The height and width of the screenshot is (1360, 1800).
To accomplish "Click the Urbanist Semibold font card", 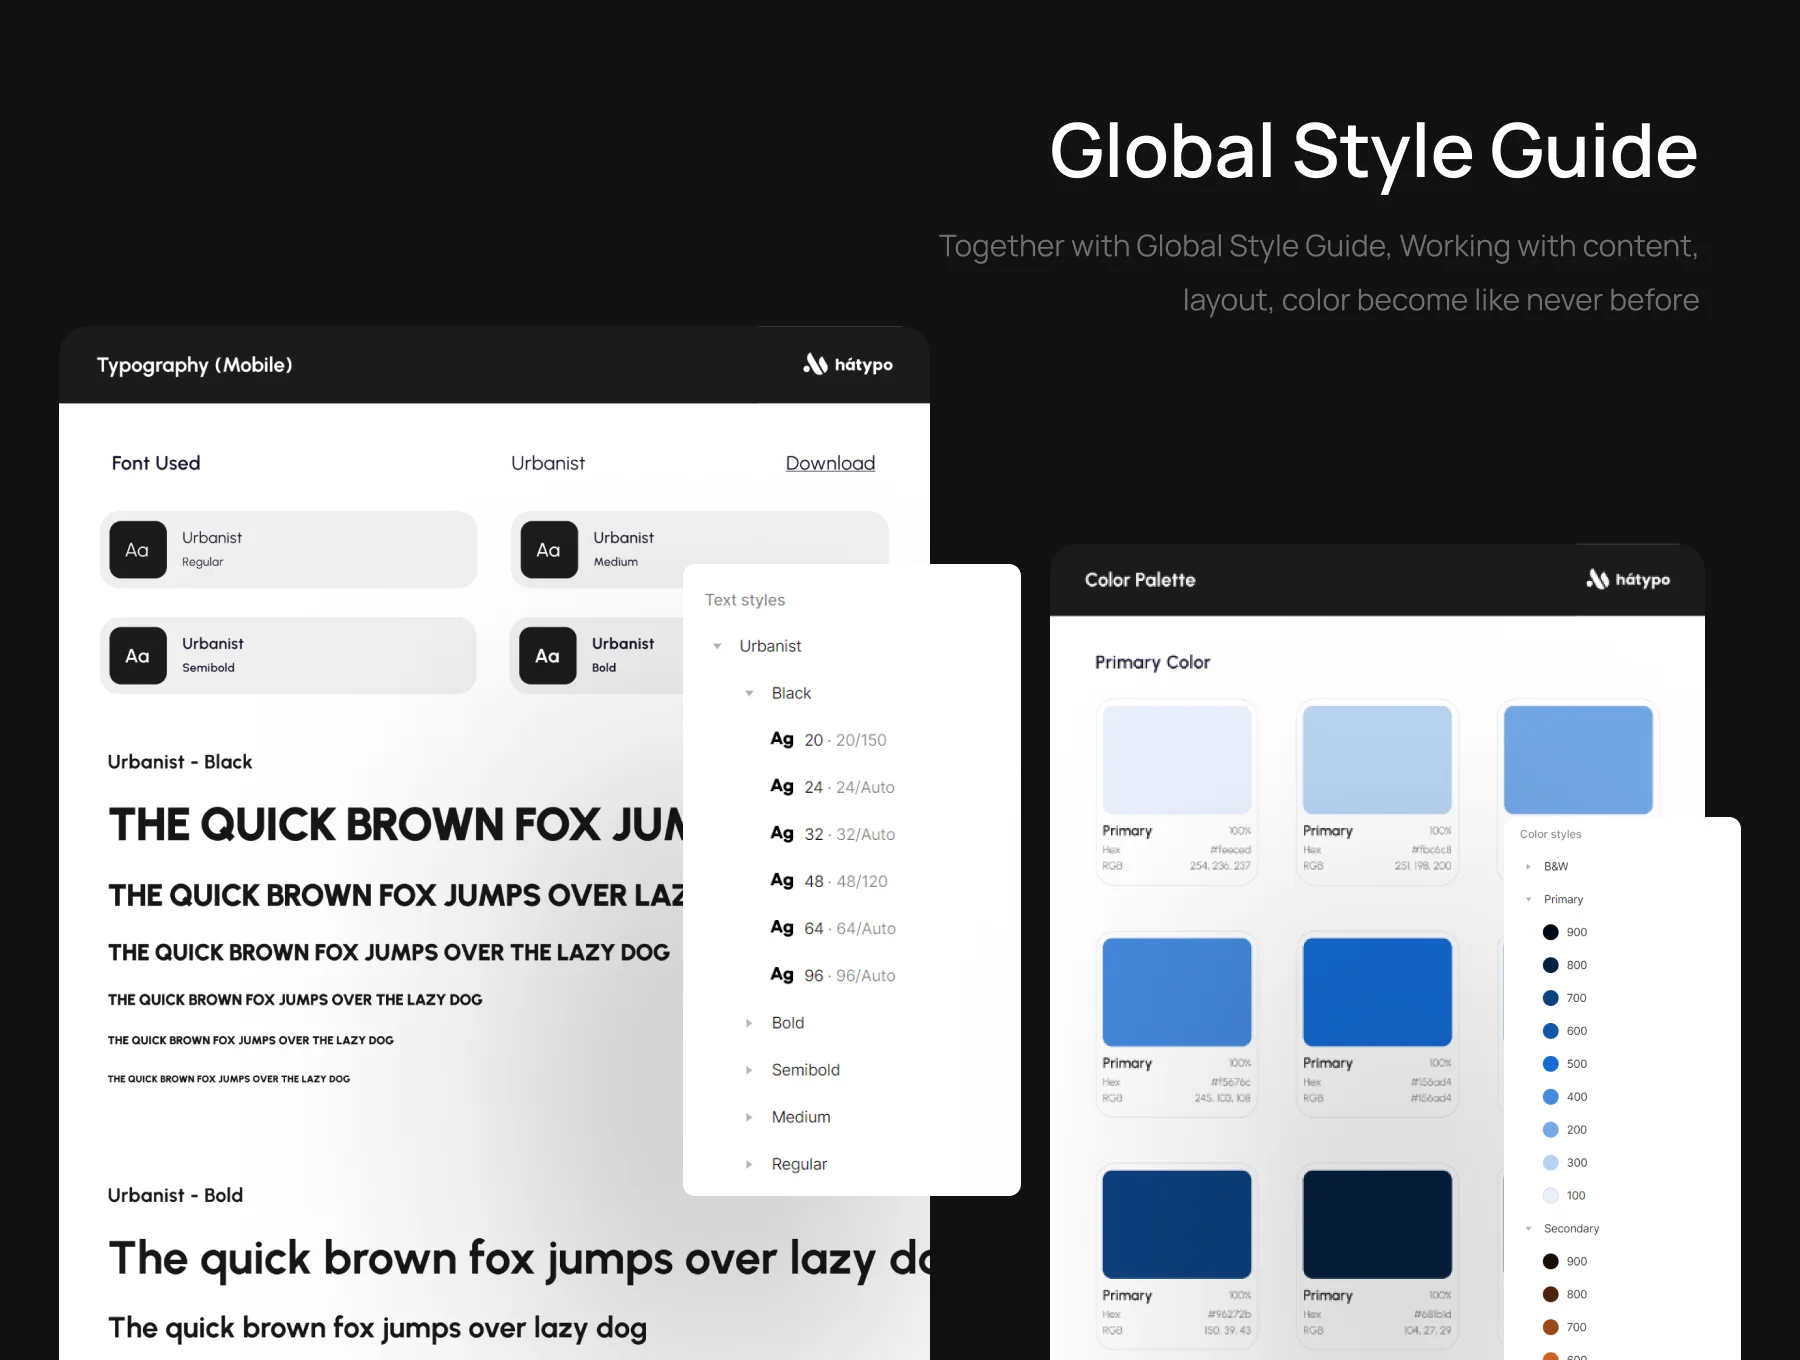I will coord(288,656).
